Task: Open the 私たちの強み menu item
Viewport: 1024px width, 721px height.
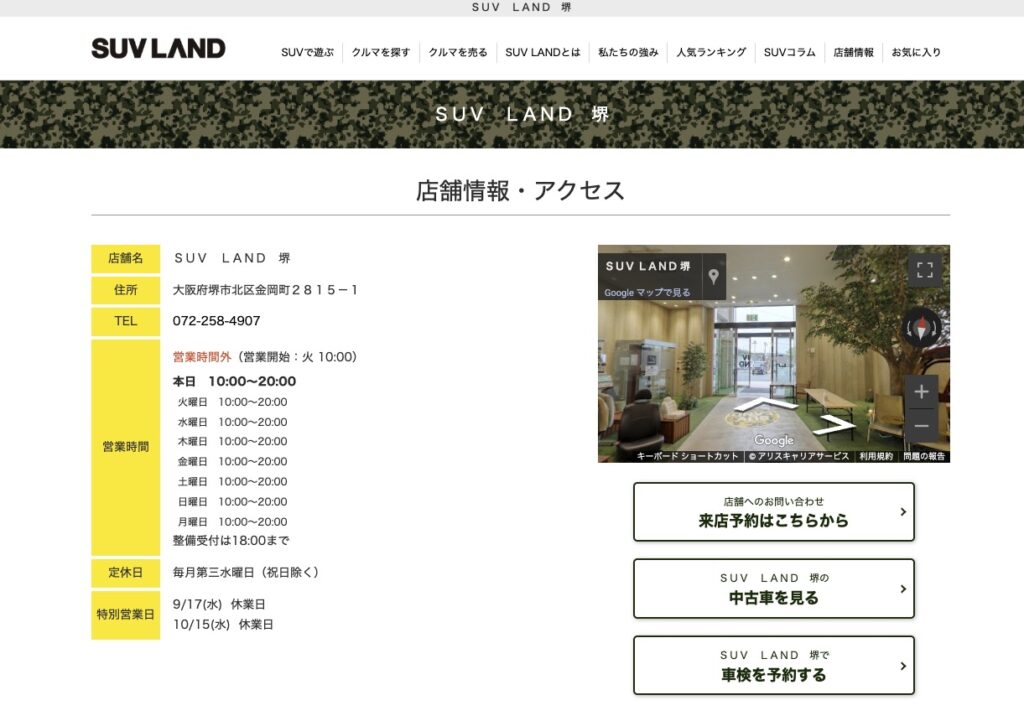Action: pyautogui.click(x=628, y=52)
